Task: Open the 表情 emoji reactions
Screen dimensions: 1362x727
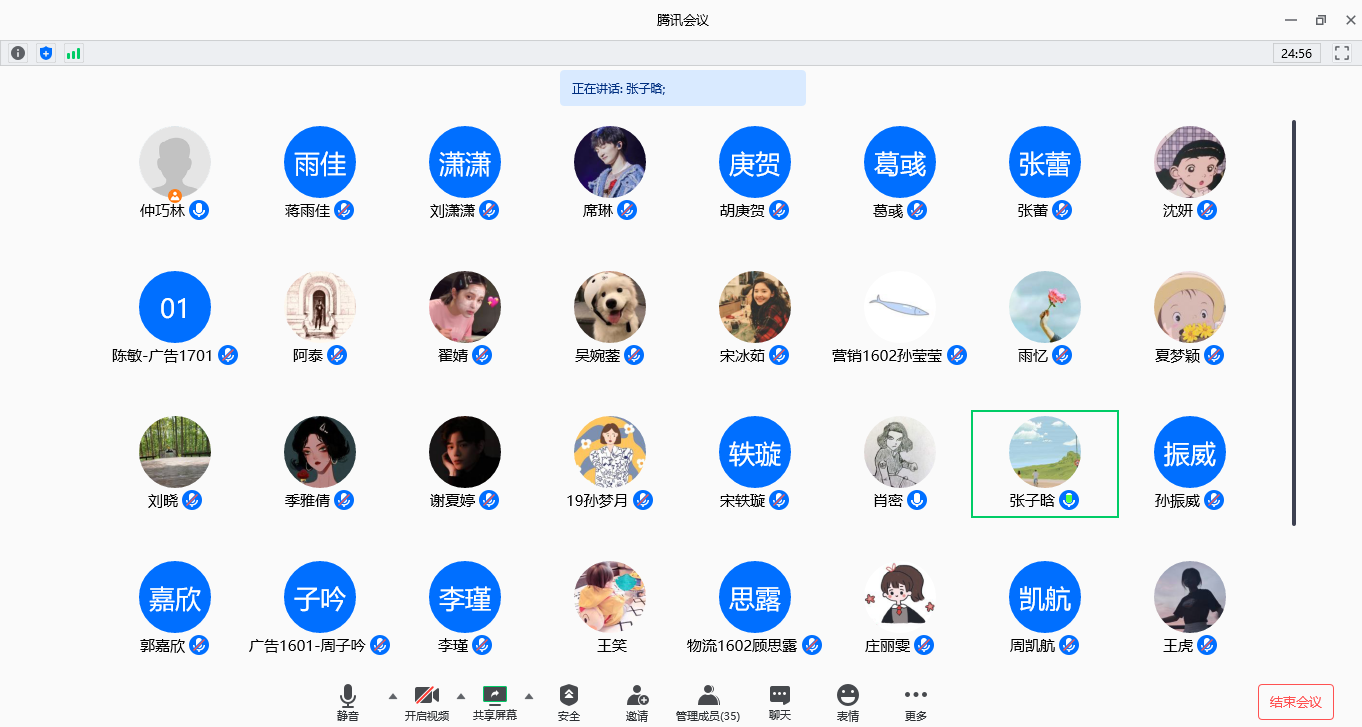Action: 848,702
